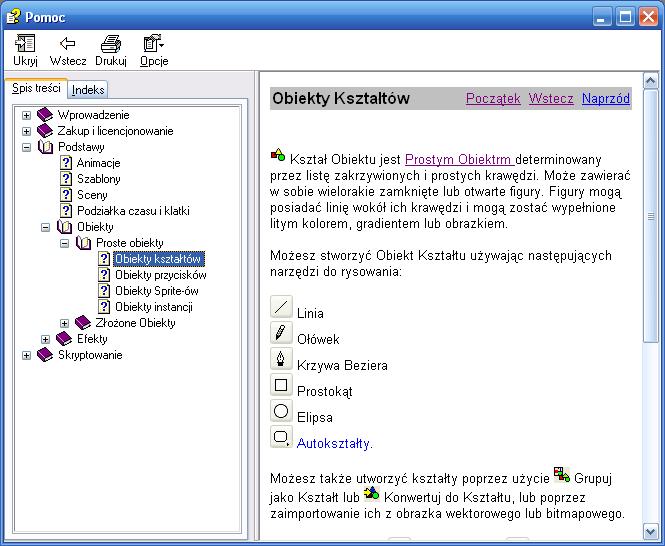Screen dimensions: 665x546
Task: Click the question page icon beside Animacje
Action: [66, 162]
